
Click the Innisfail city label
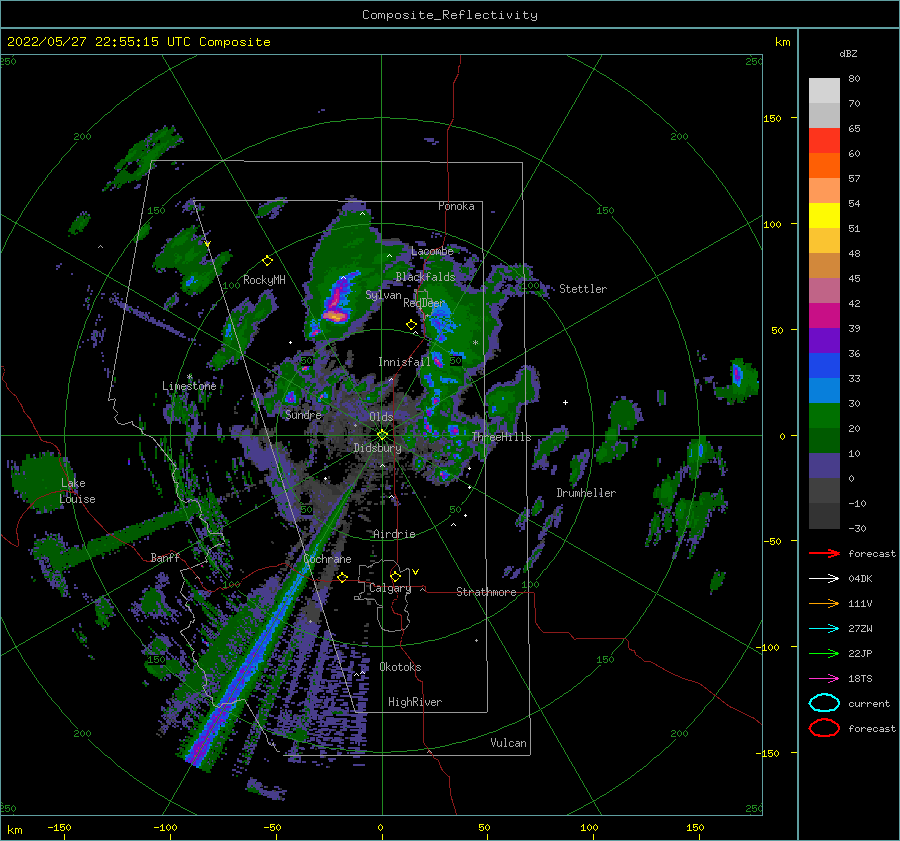(x=404, y=362)
